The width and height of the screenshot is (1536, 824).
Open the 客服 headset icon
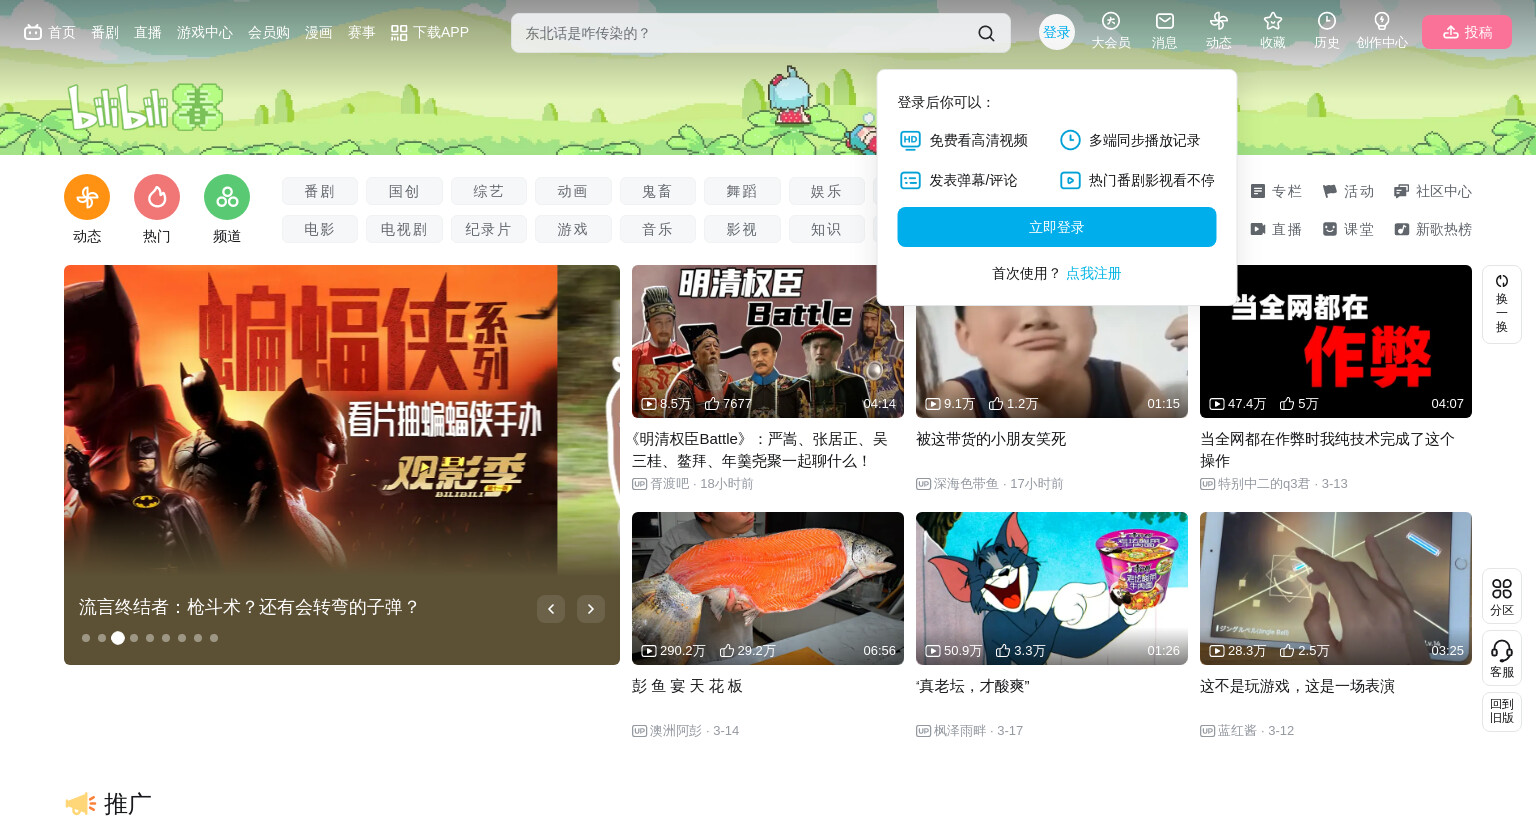tap(1502, 658)
